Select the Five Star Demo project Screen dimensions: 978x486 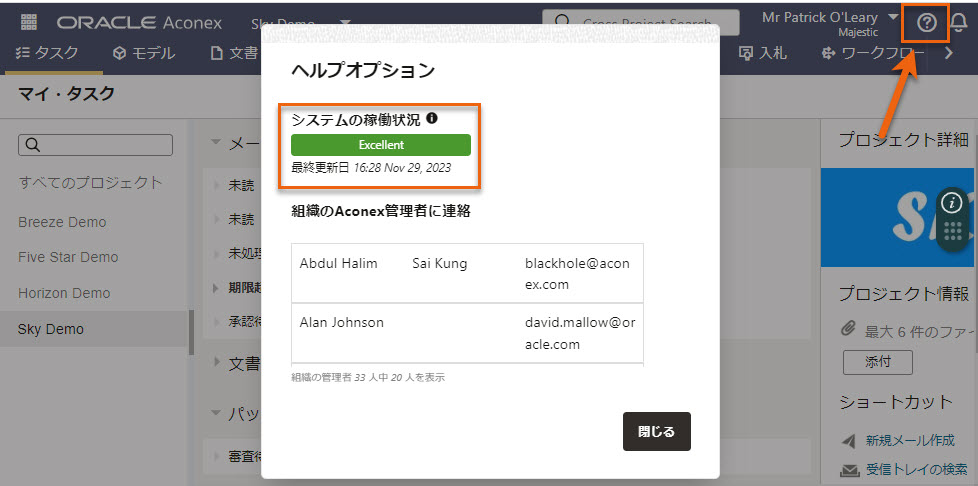pos(68,257)
